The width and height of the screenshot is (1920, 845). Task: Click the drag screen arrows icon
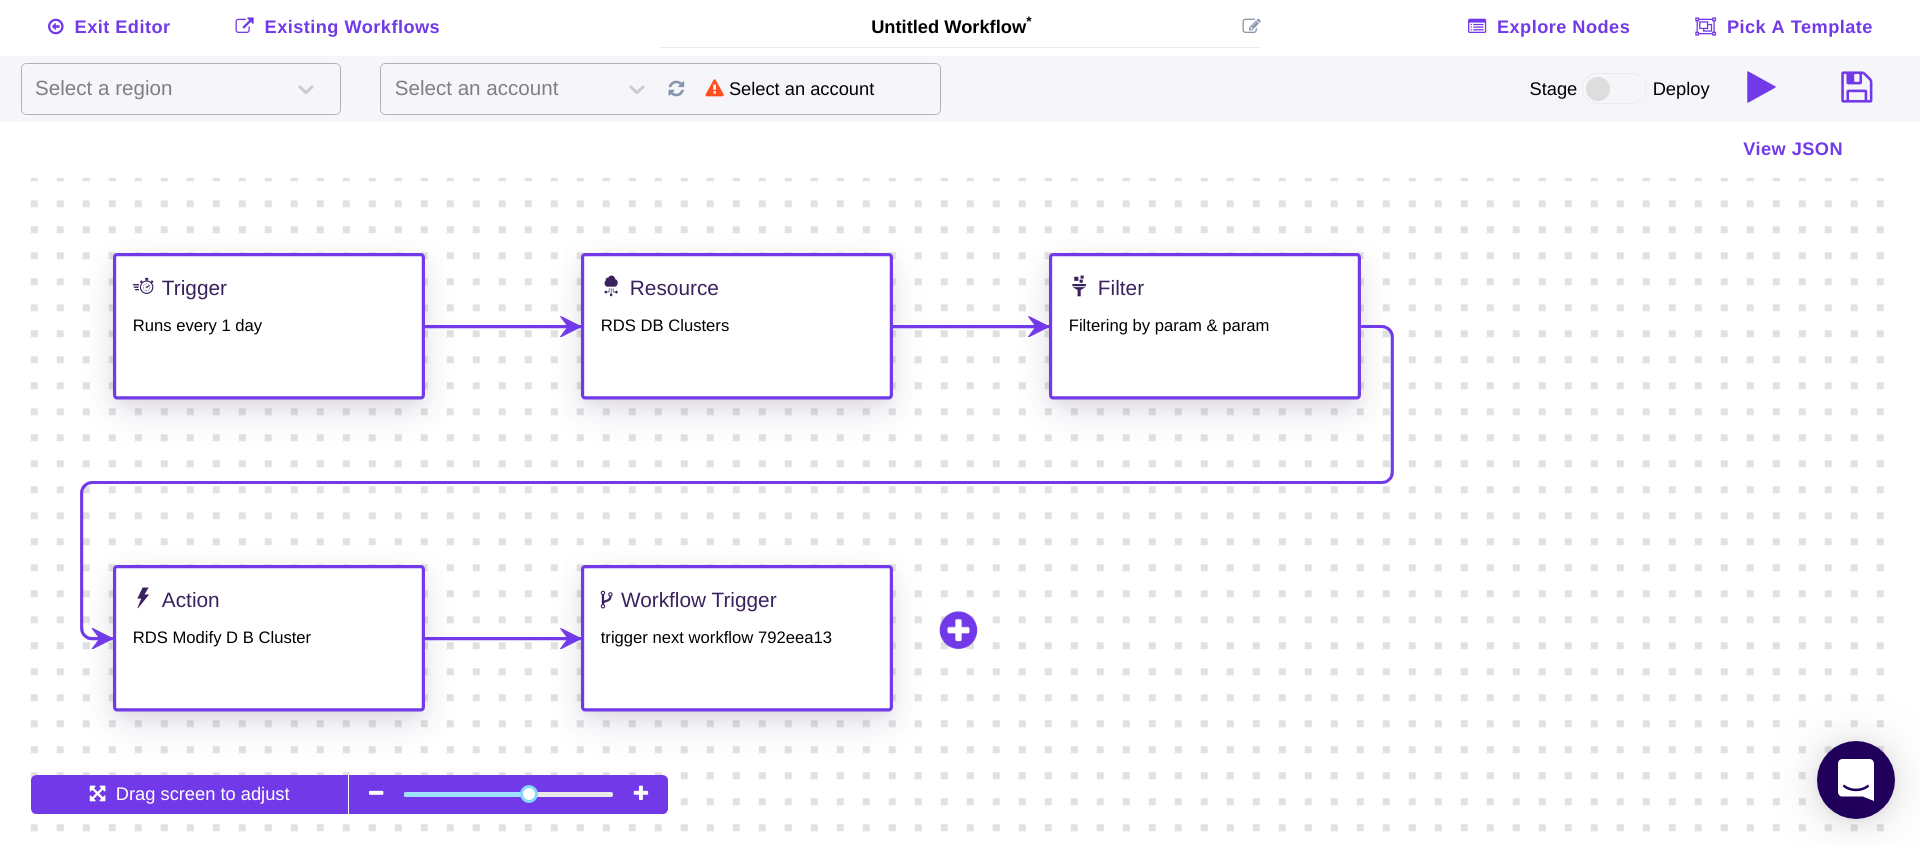(x=97, y=794)
